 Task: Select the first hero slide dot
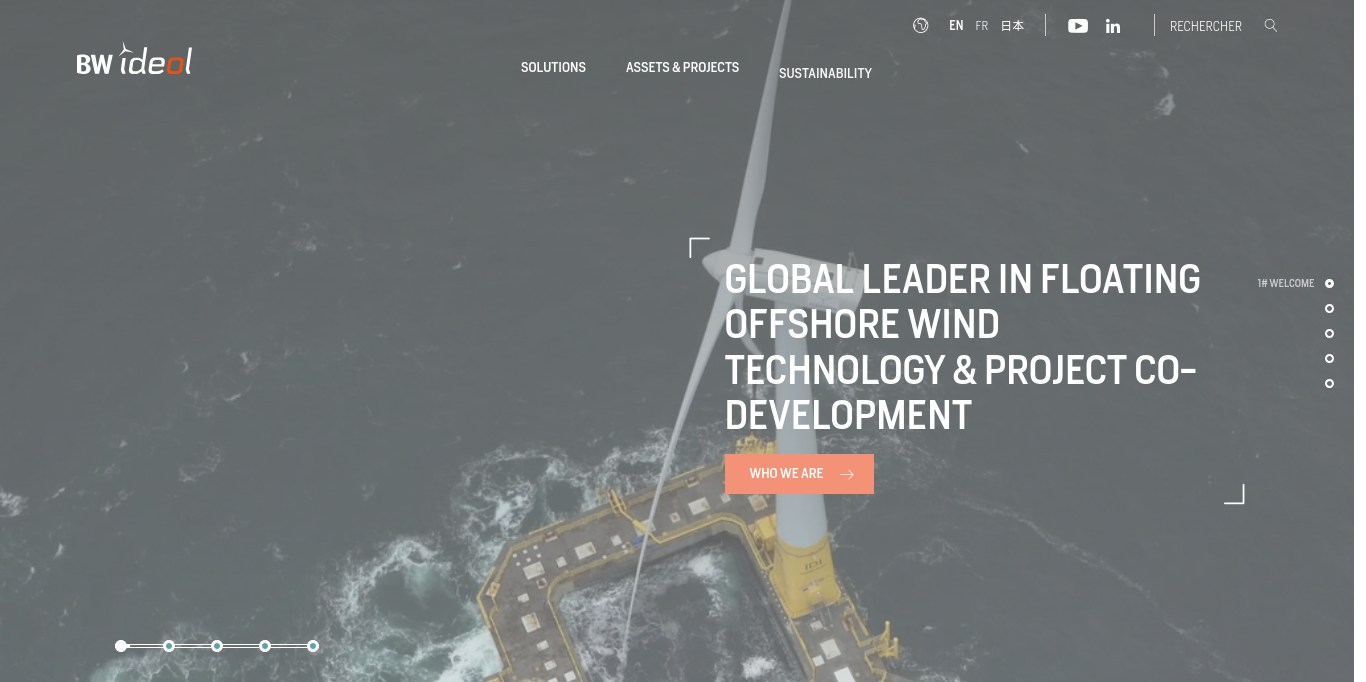[121, 646]
